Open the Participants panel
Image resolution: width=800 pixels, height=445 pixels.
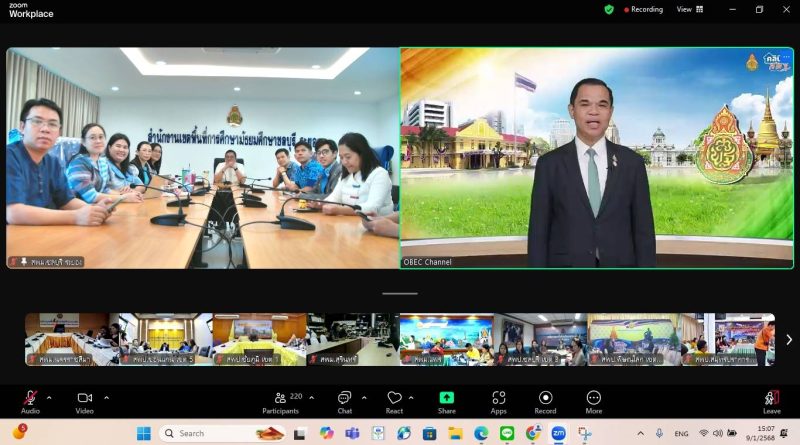[x=280, y=398]
